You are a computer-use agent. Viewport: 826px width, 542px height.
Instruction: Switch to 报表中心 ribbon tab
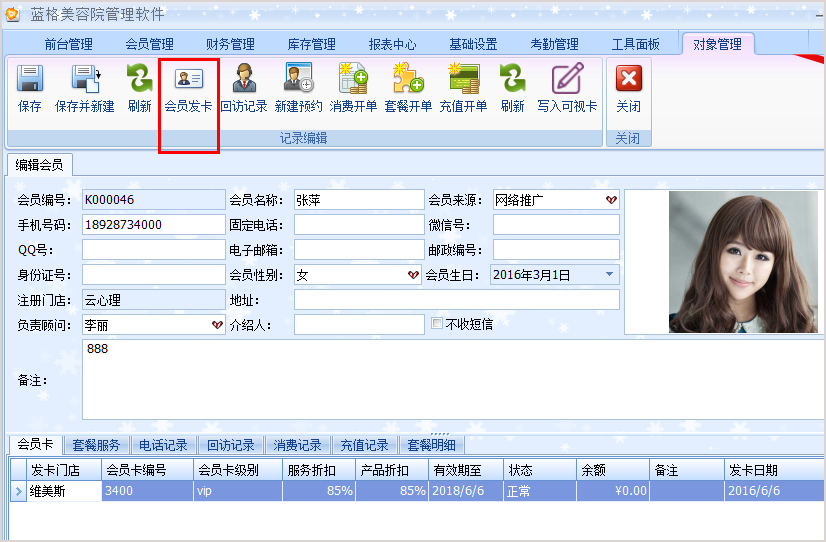point(392,44)
